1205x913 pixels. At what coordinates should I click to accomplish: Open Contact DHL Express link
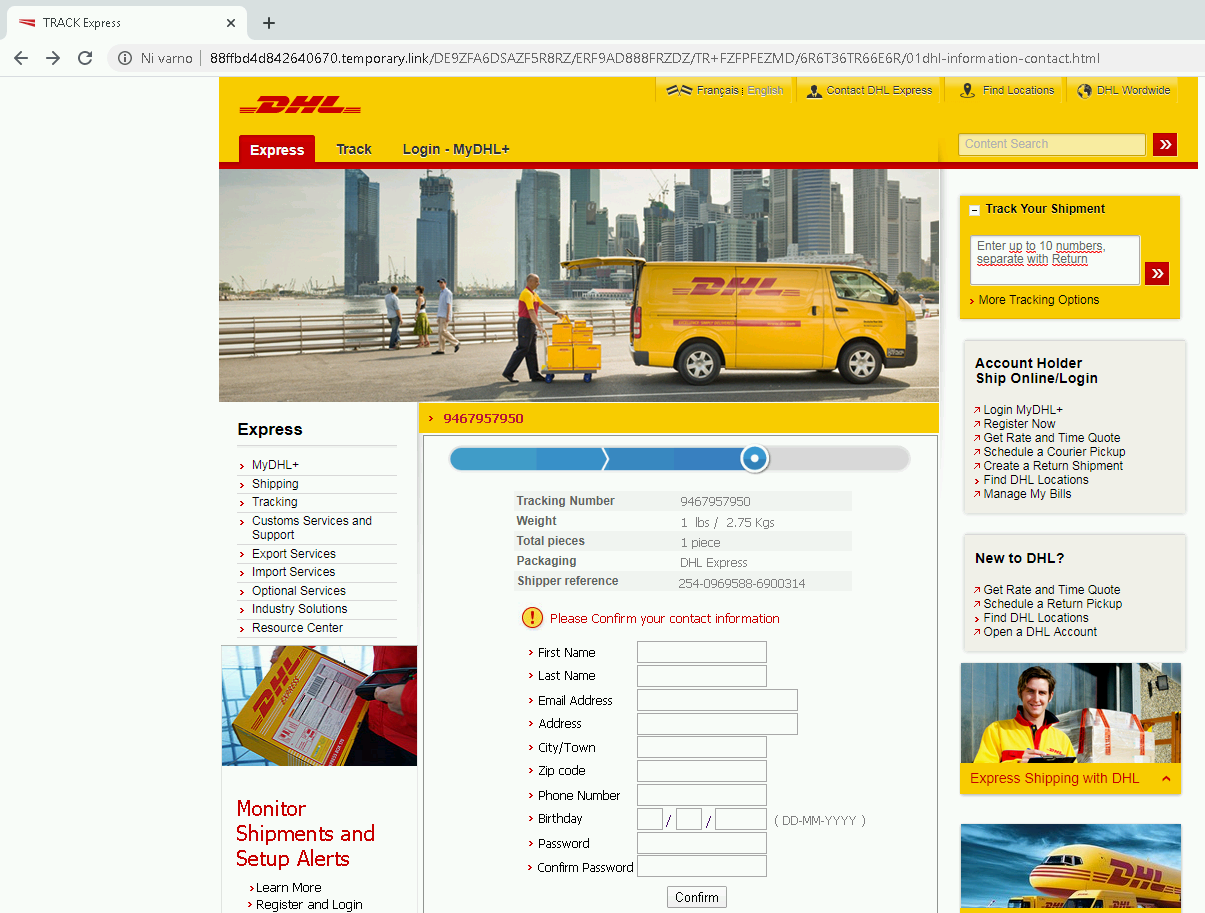pyautogui.click(x=879, y=90)
